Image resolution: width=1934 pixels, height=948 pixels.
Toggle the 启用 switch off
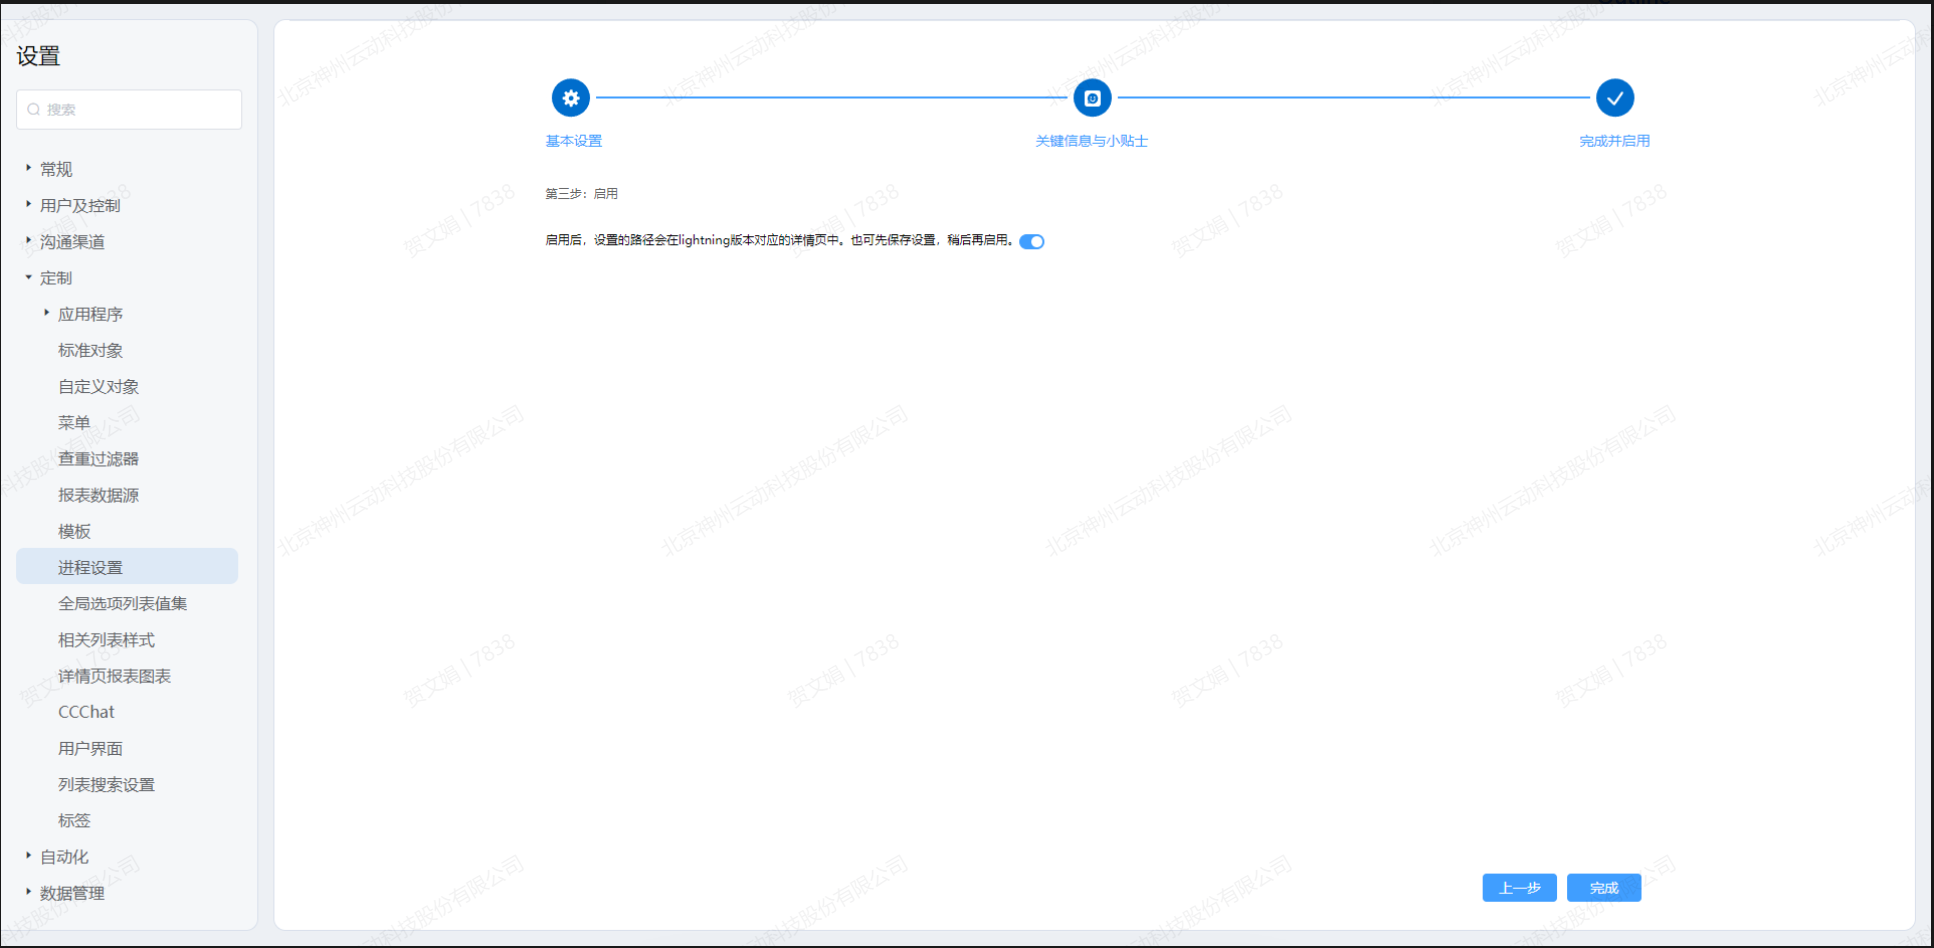coord(1032,241)
